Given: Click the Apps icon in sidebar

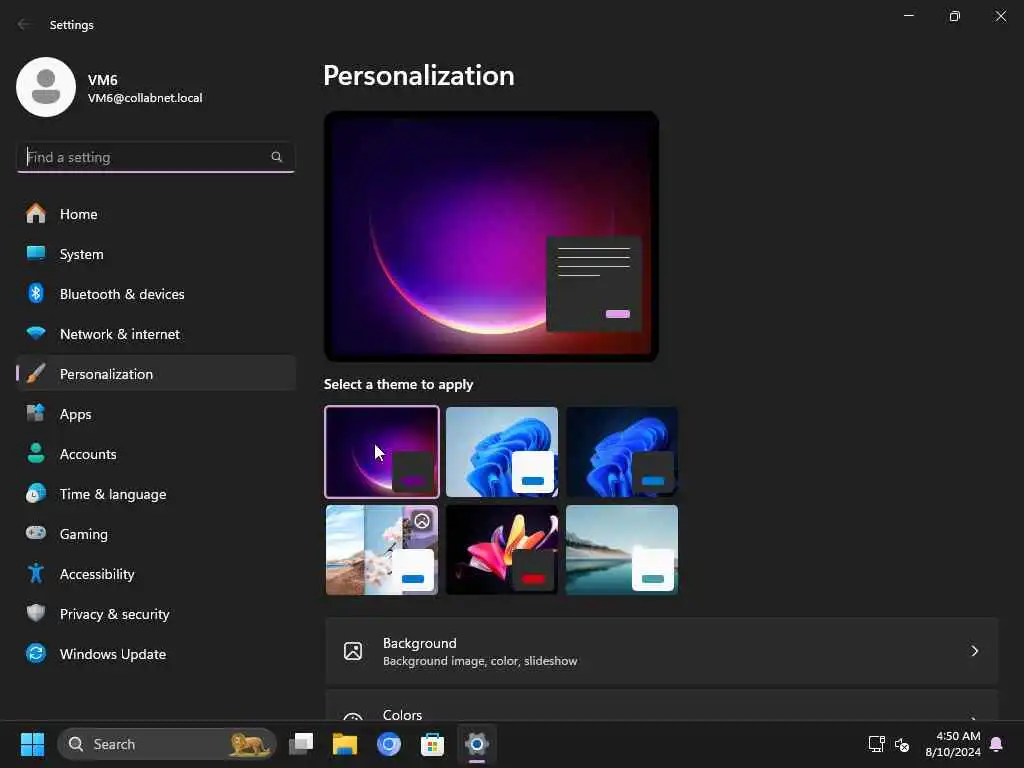Looking at the screenshot, I should point(36,413).
